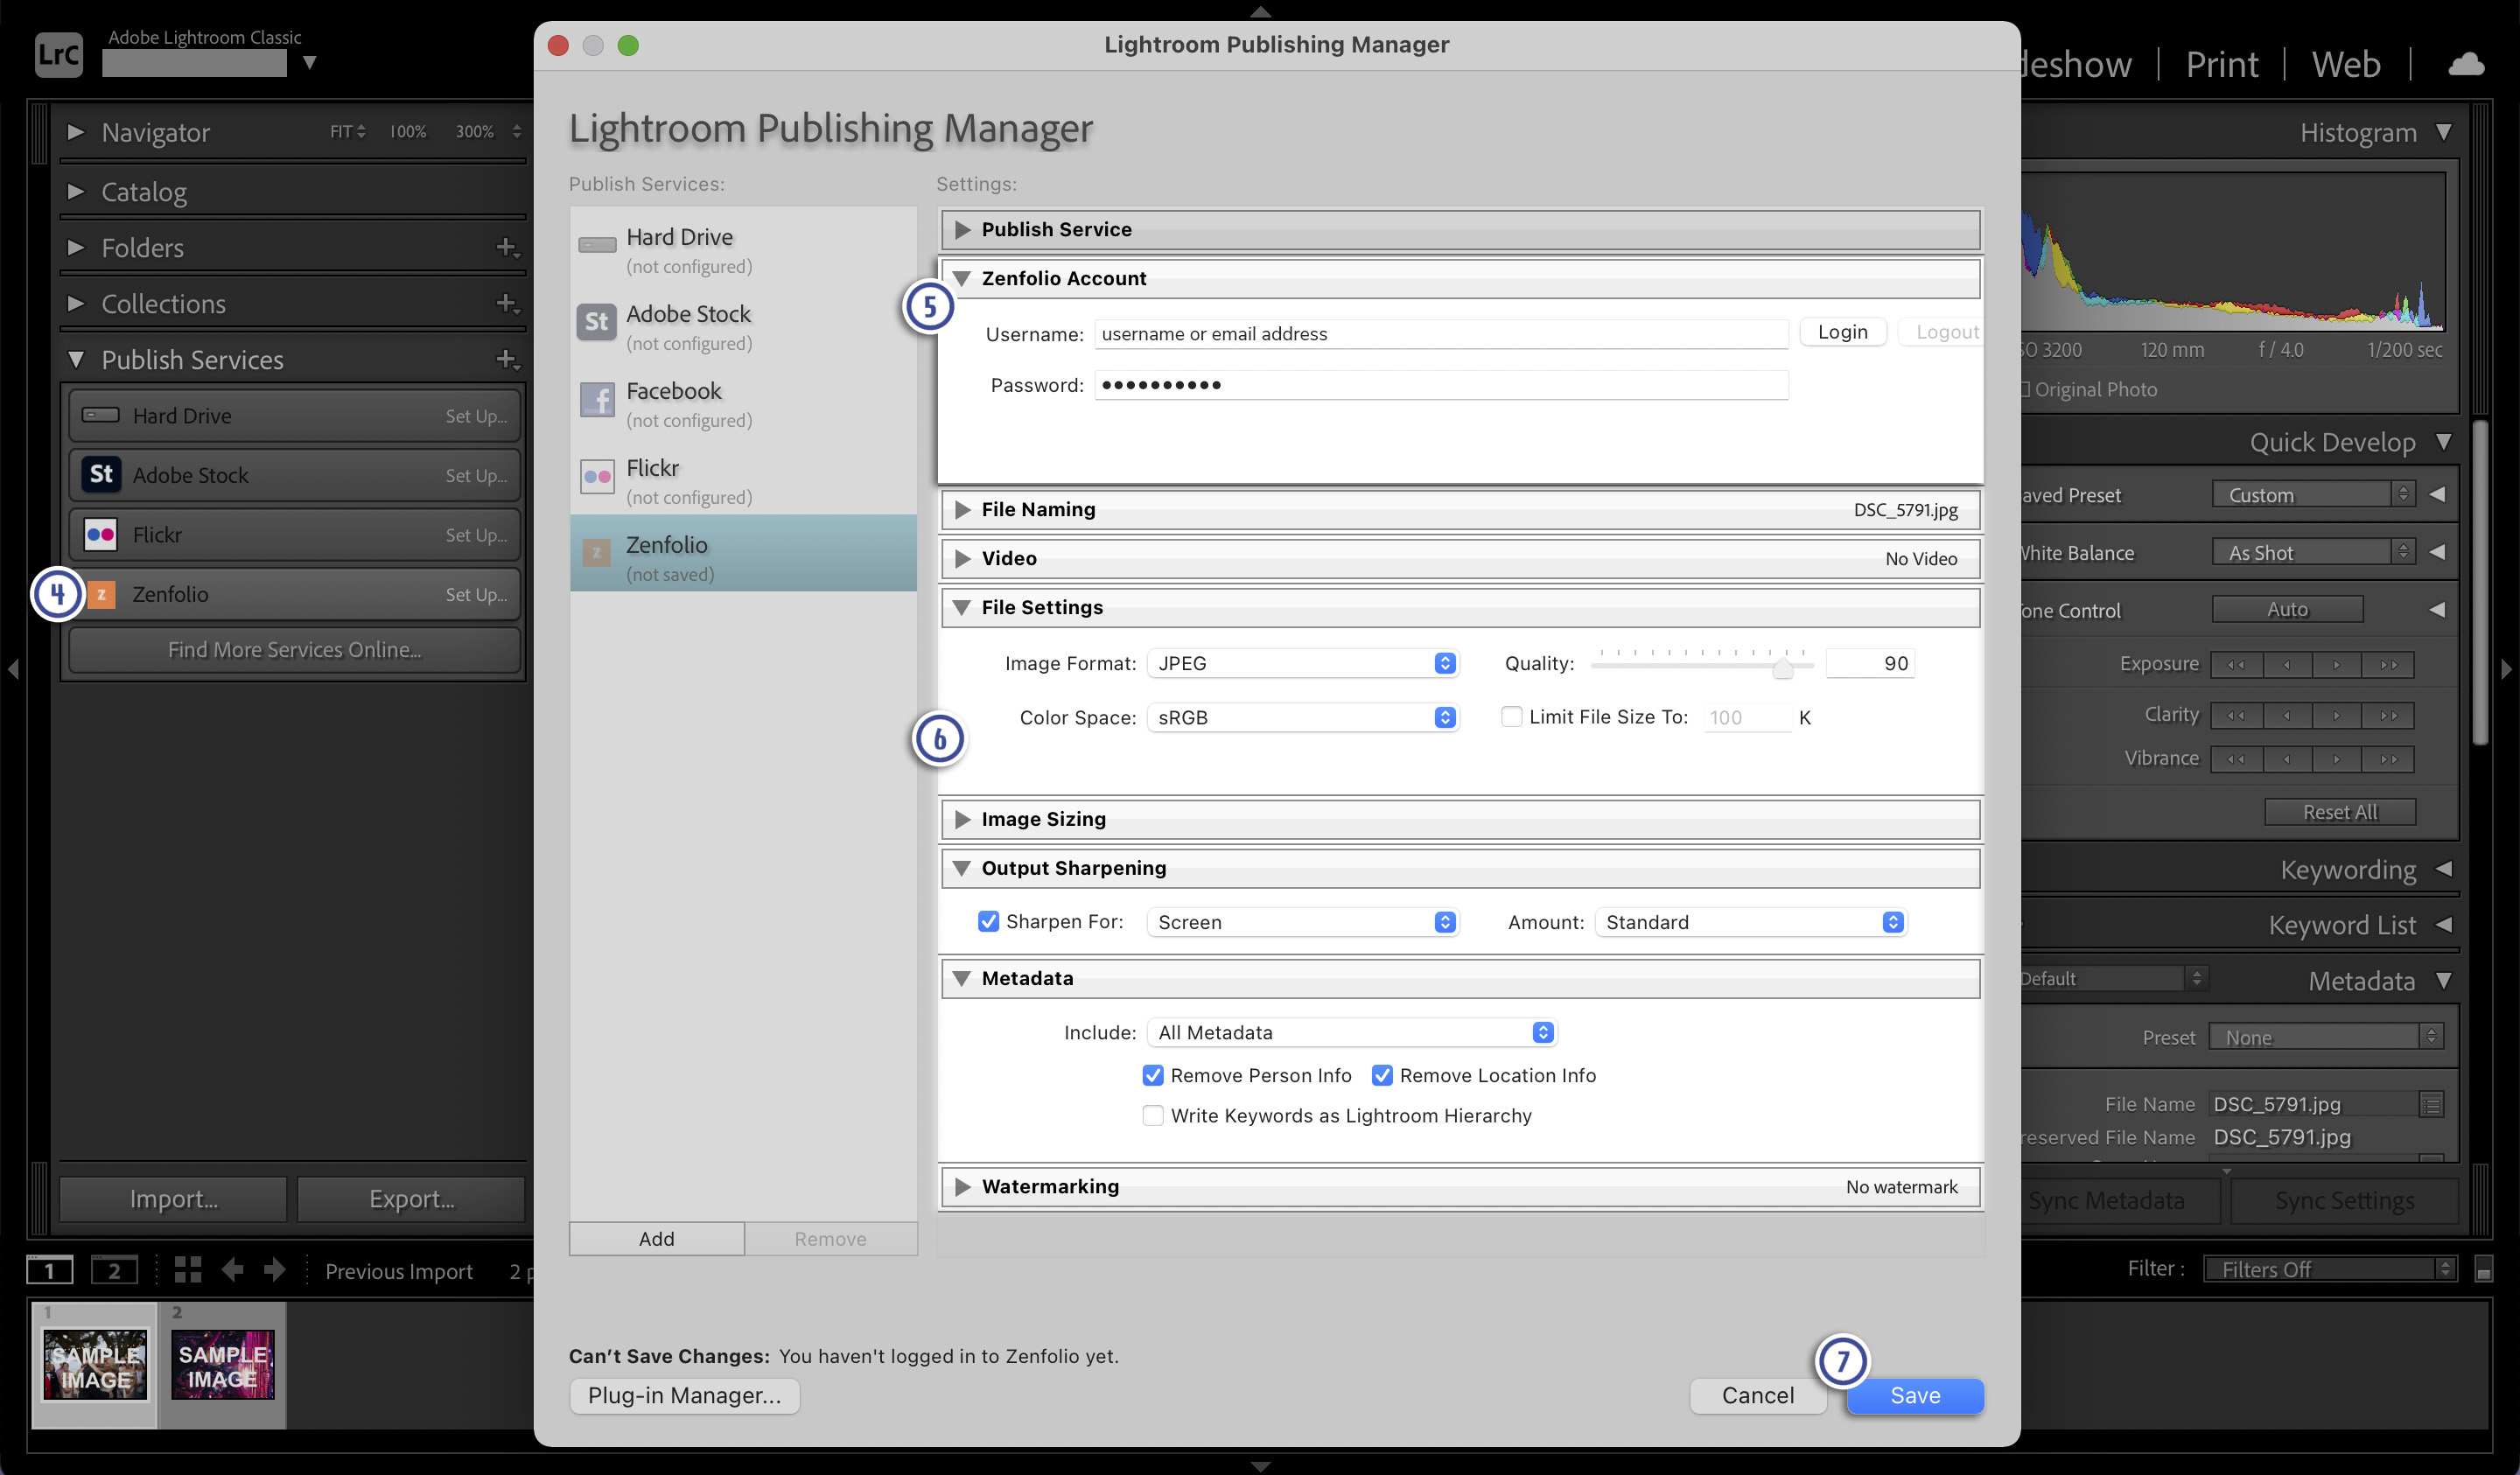Image resolution: width=2520 pixels, height=1475 pixels.
Task: Go forward with the right arrow icon
Action: [274, 1269]
